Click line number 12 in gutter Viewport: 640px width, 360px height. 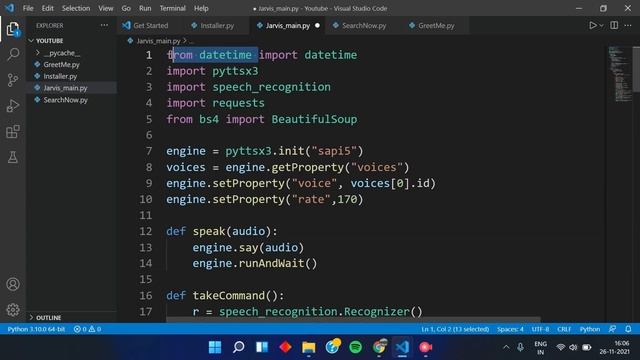[x=146, y=231]
